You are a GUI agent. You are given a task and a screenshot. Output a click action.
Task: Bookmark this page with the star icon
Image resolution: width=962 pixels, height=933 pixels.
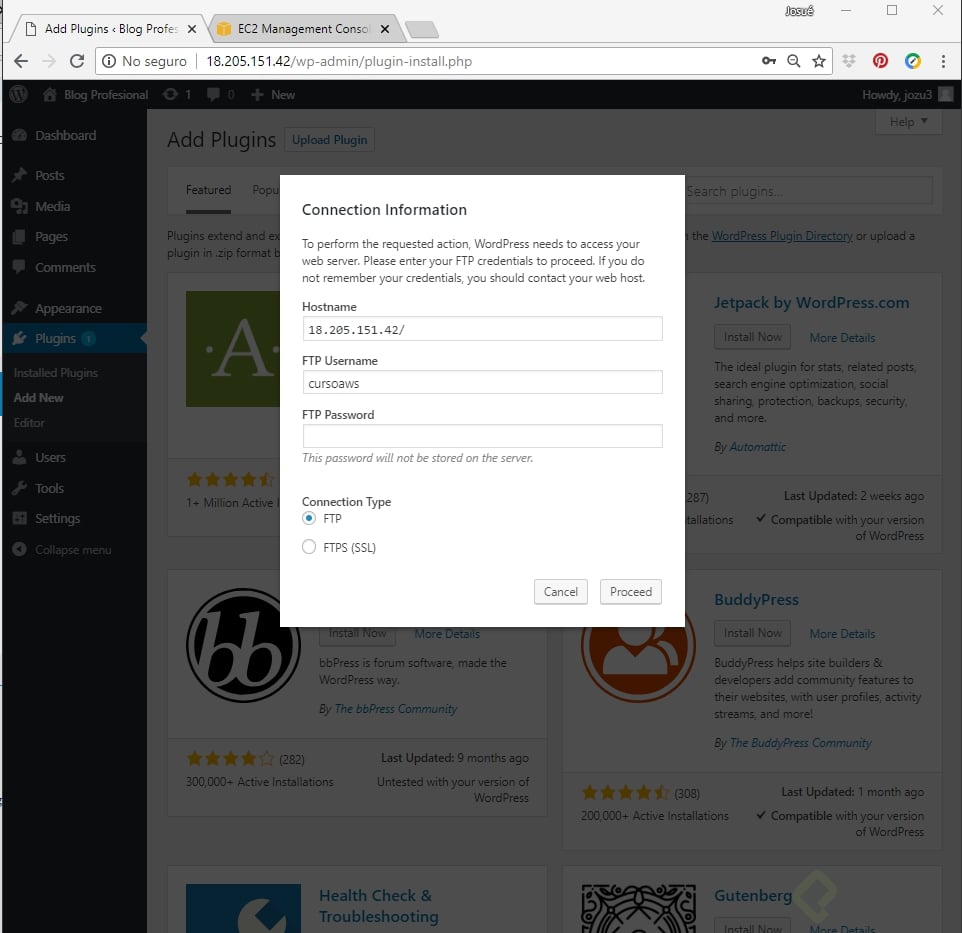818,61
